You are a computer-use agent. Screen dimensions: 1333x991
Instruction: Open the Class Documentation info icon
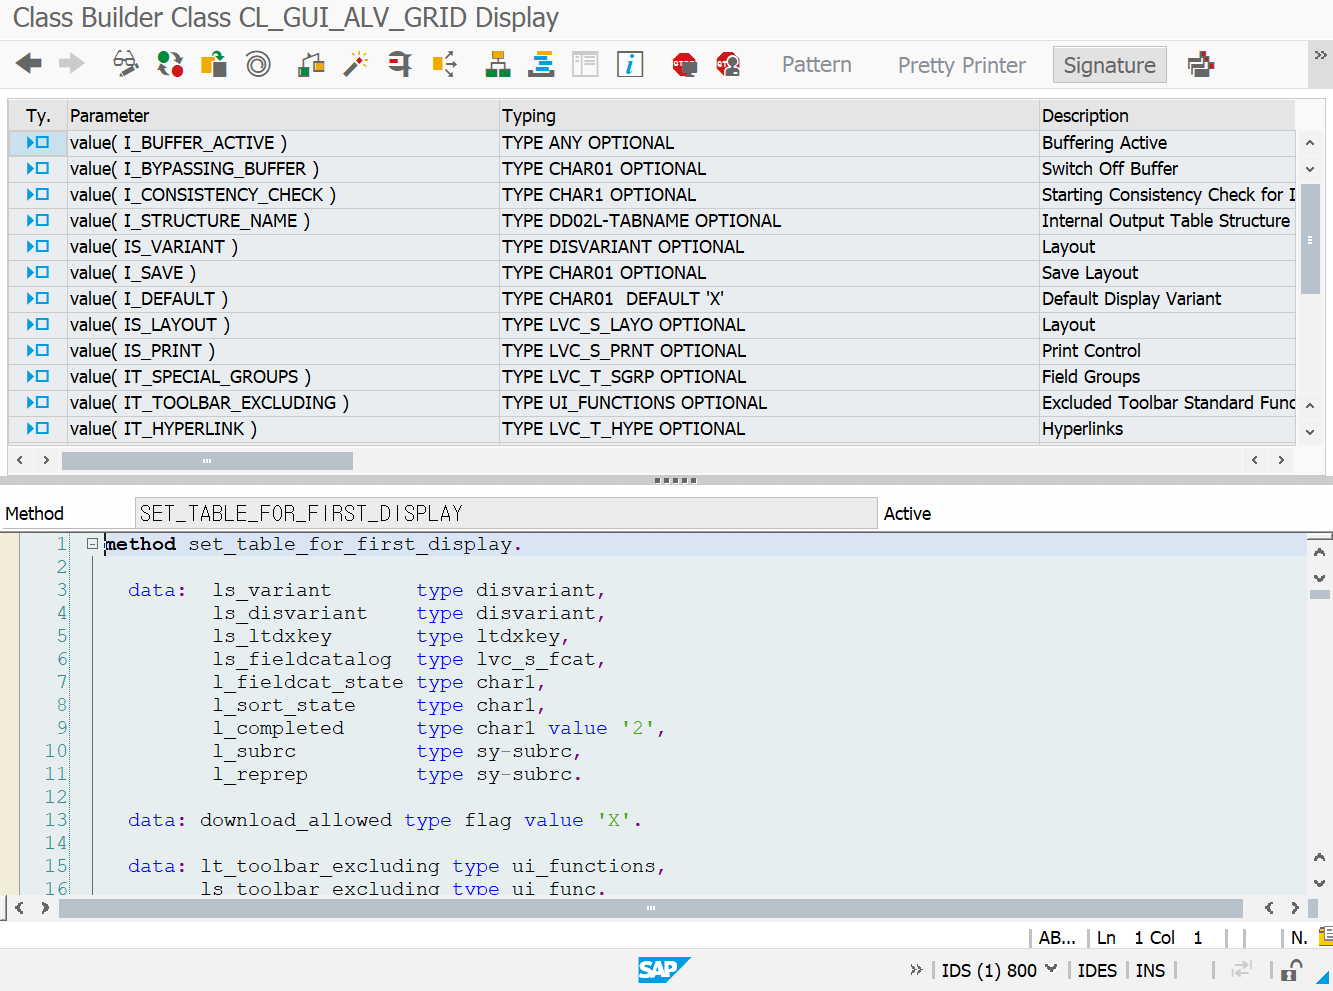point(630,64)
